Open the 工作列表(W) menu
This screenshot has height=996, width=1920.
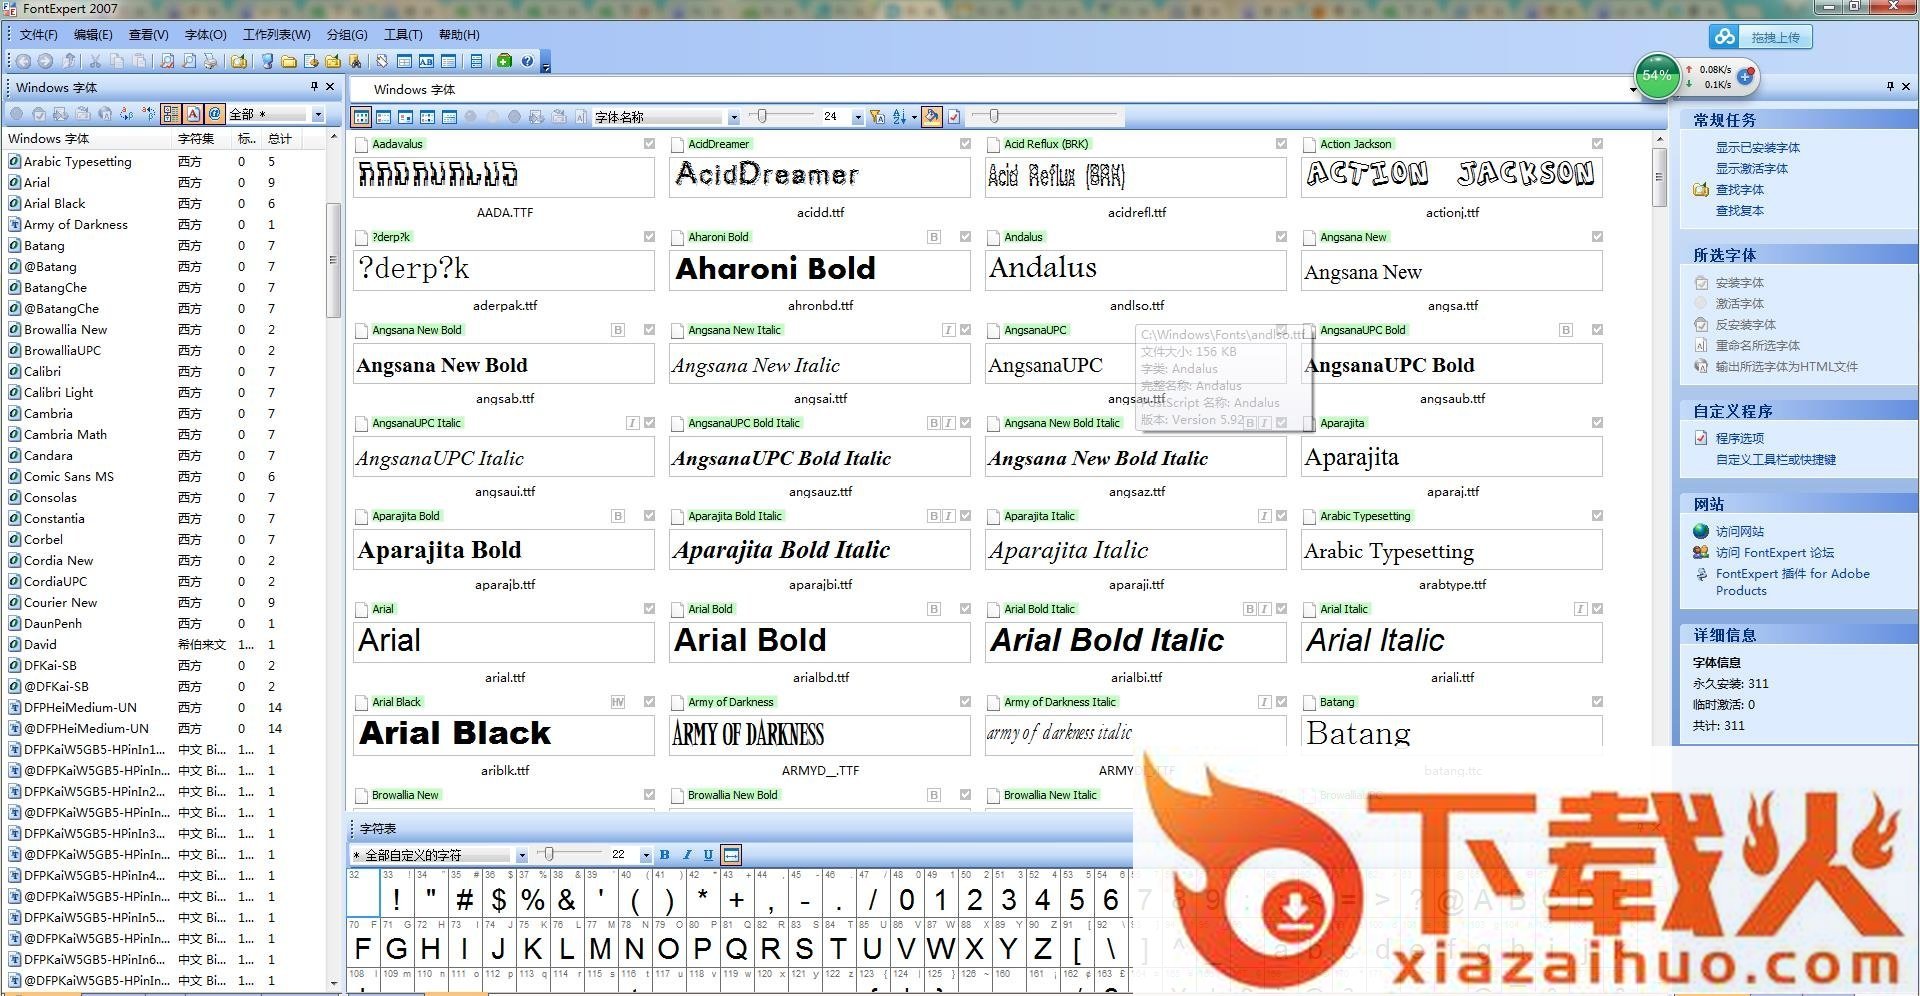276,34
